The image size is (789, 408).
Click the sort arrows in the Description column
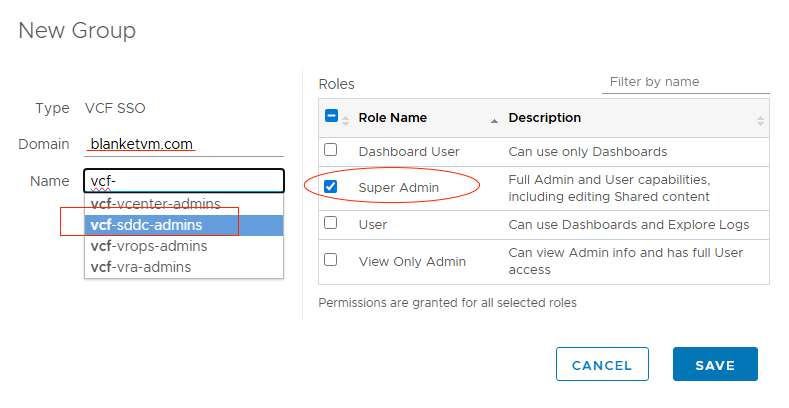760,119
